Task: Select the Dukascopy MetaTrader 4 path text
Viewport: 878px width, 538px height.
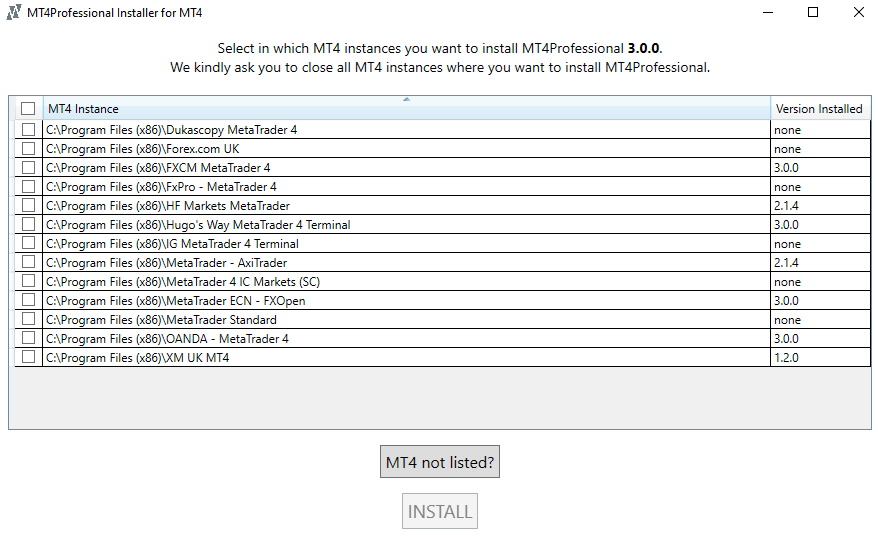Action: tap(171, 130)
